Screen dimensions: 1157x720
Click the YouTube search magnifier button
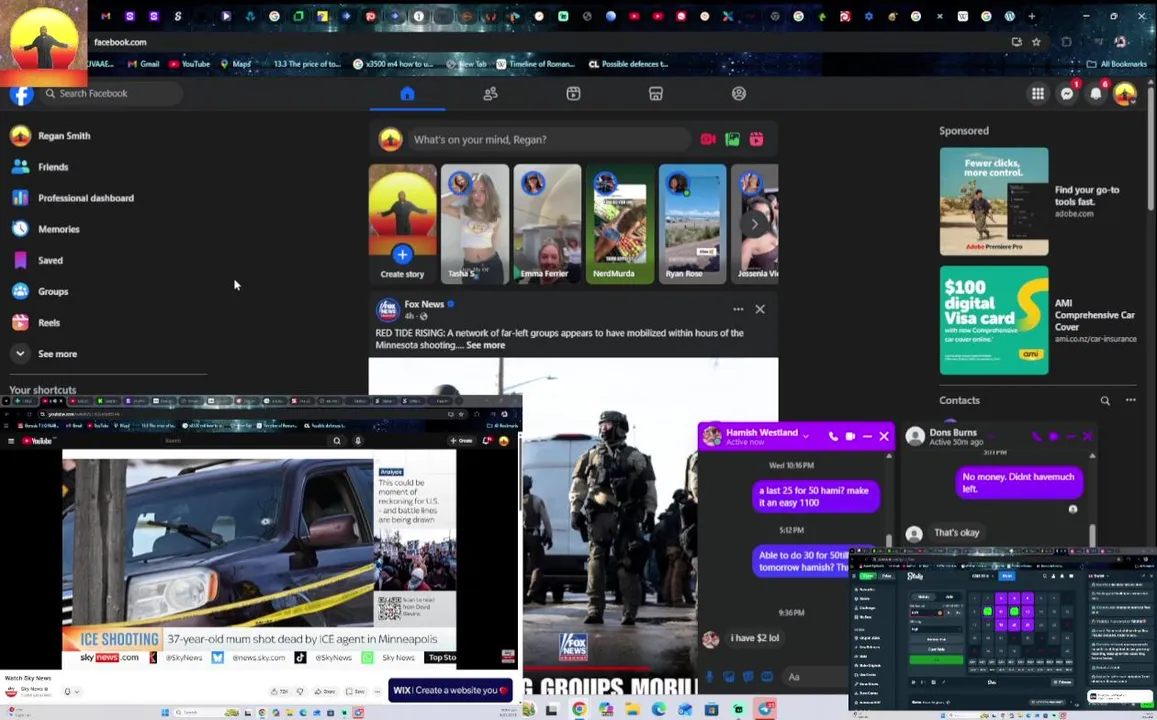pyautogui.click(x=336, y=441)
